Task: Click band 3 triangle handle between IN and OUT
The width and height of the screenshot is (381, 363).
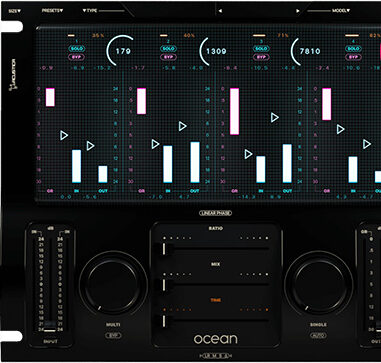Action: click(x=274, y=117)
